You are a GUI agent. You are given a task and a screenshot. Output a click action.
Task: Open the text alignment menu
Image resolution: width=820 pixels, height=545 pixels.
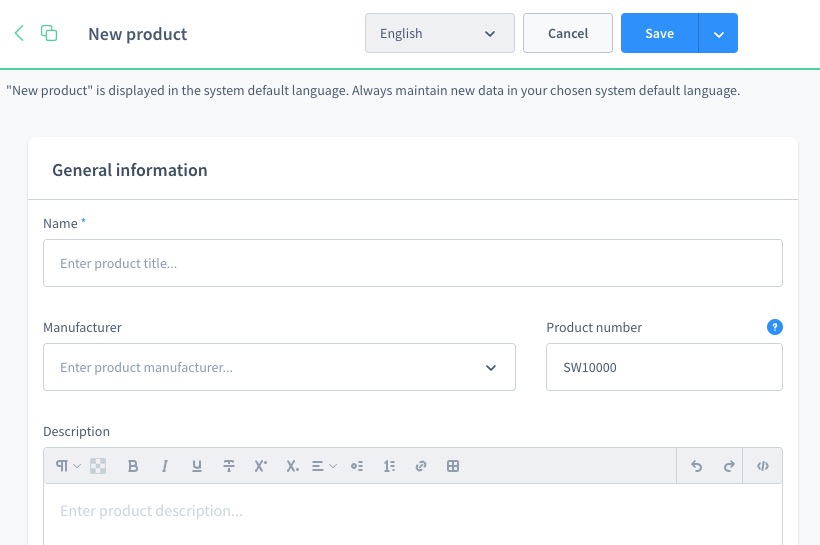tap(324, 465)
